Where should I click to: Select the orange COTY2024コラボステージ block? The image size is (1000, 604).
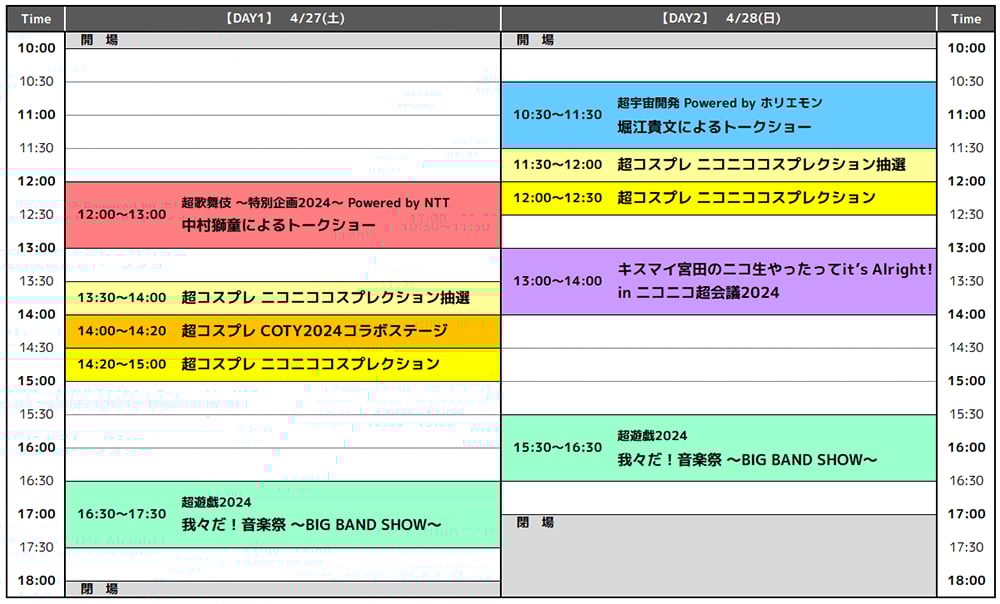282,331
